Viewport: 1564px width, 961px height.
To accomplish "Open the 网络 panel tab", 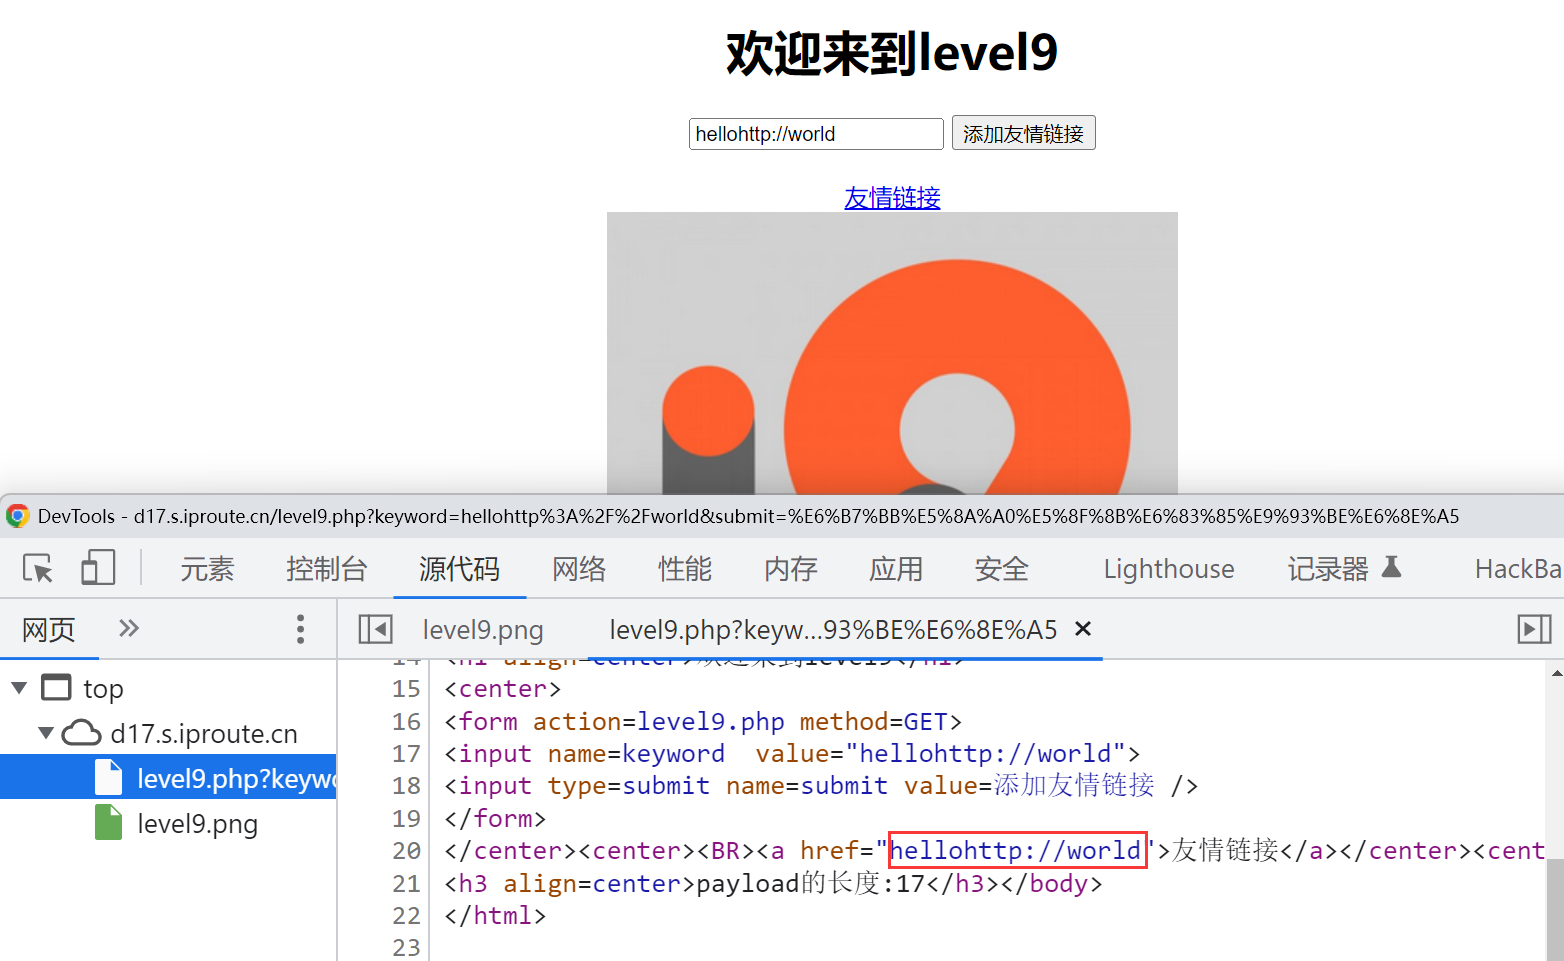I will tap(579, 569).
